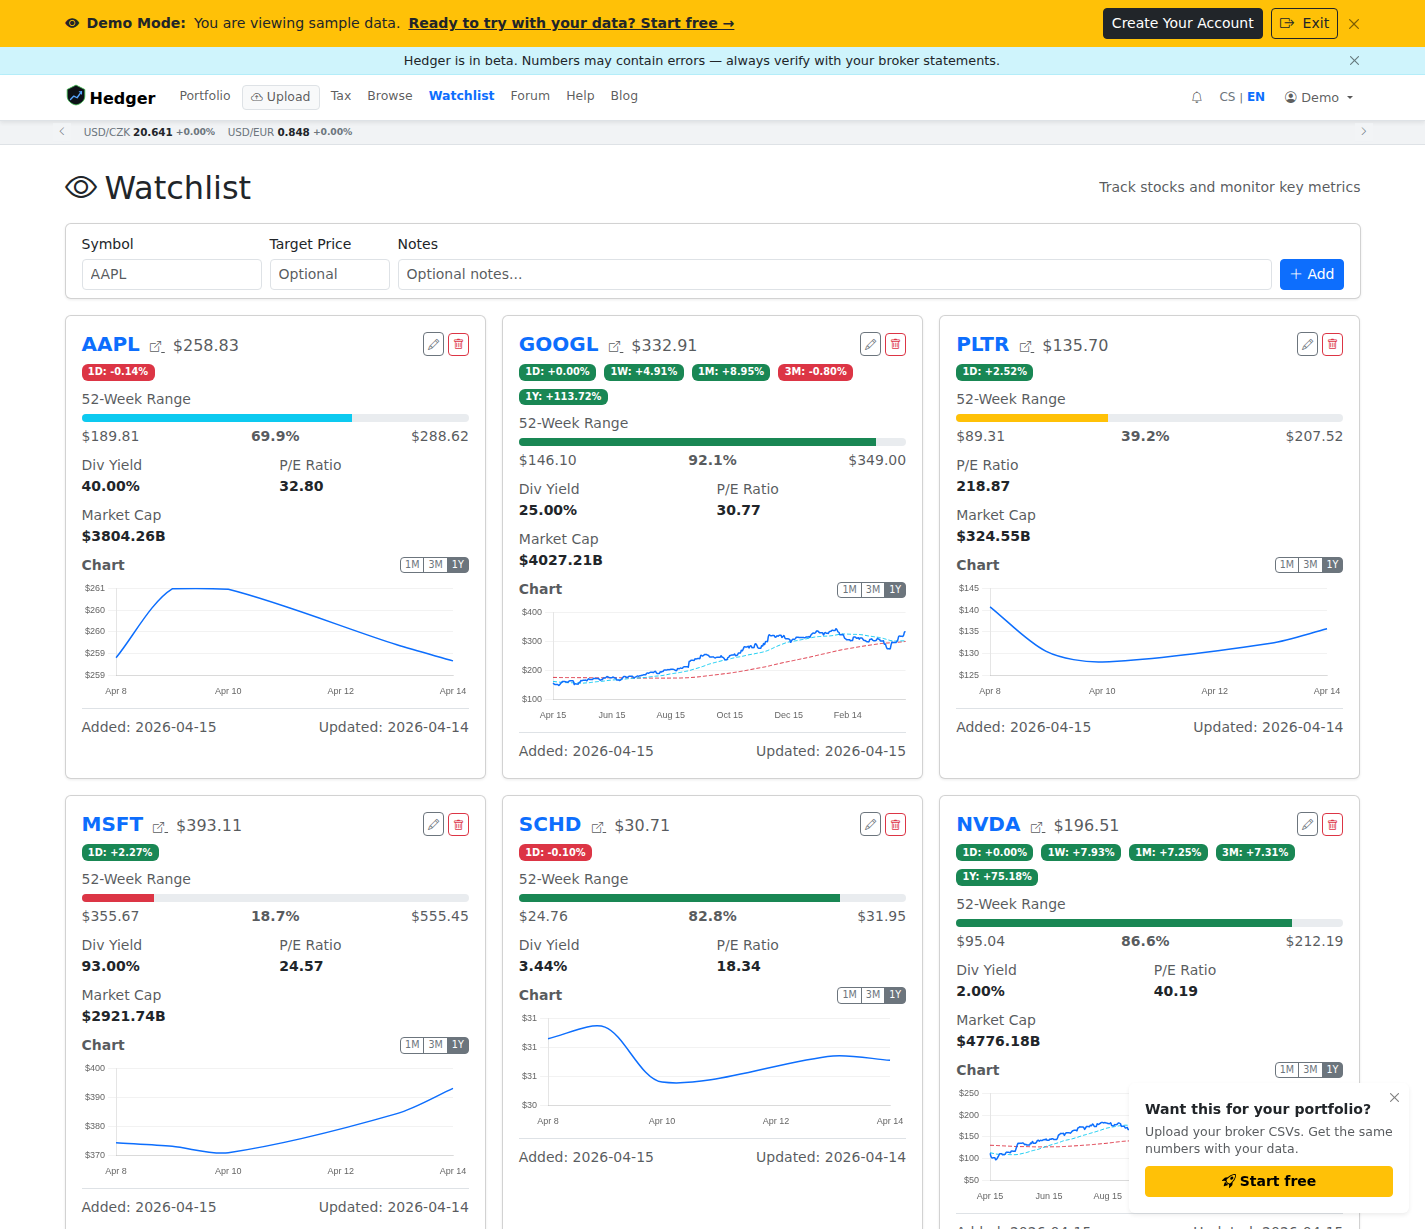Delete the PLTR watchlist entry
The image size is (1425, 1229).
click(x=1332, y=344)
